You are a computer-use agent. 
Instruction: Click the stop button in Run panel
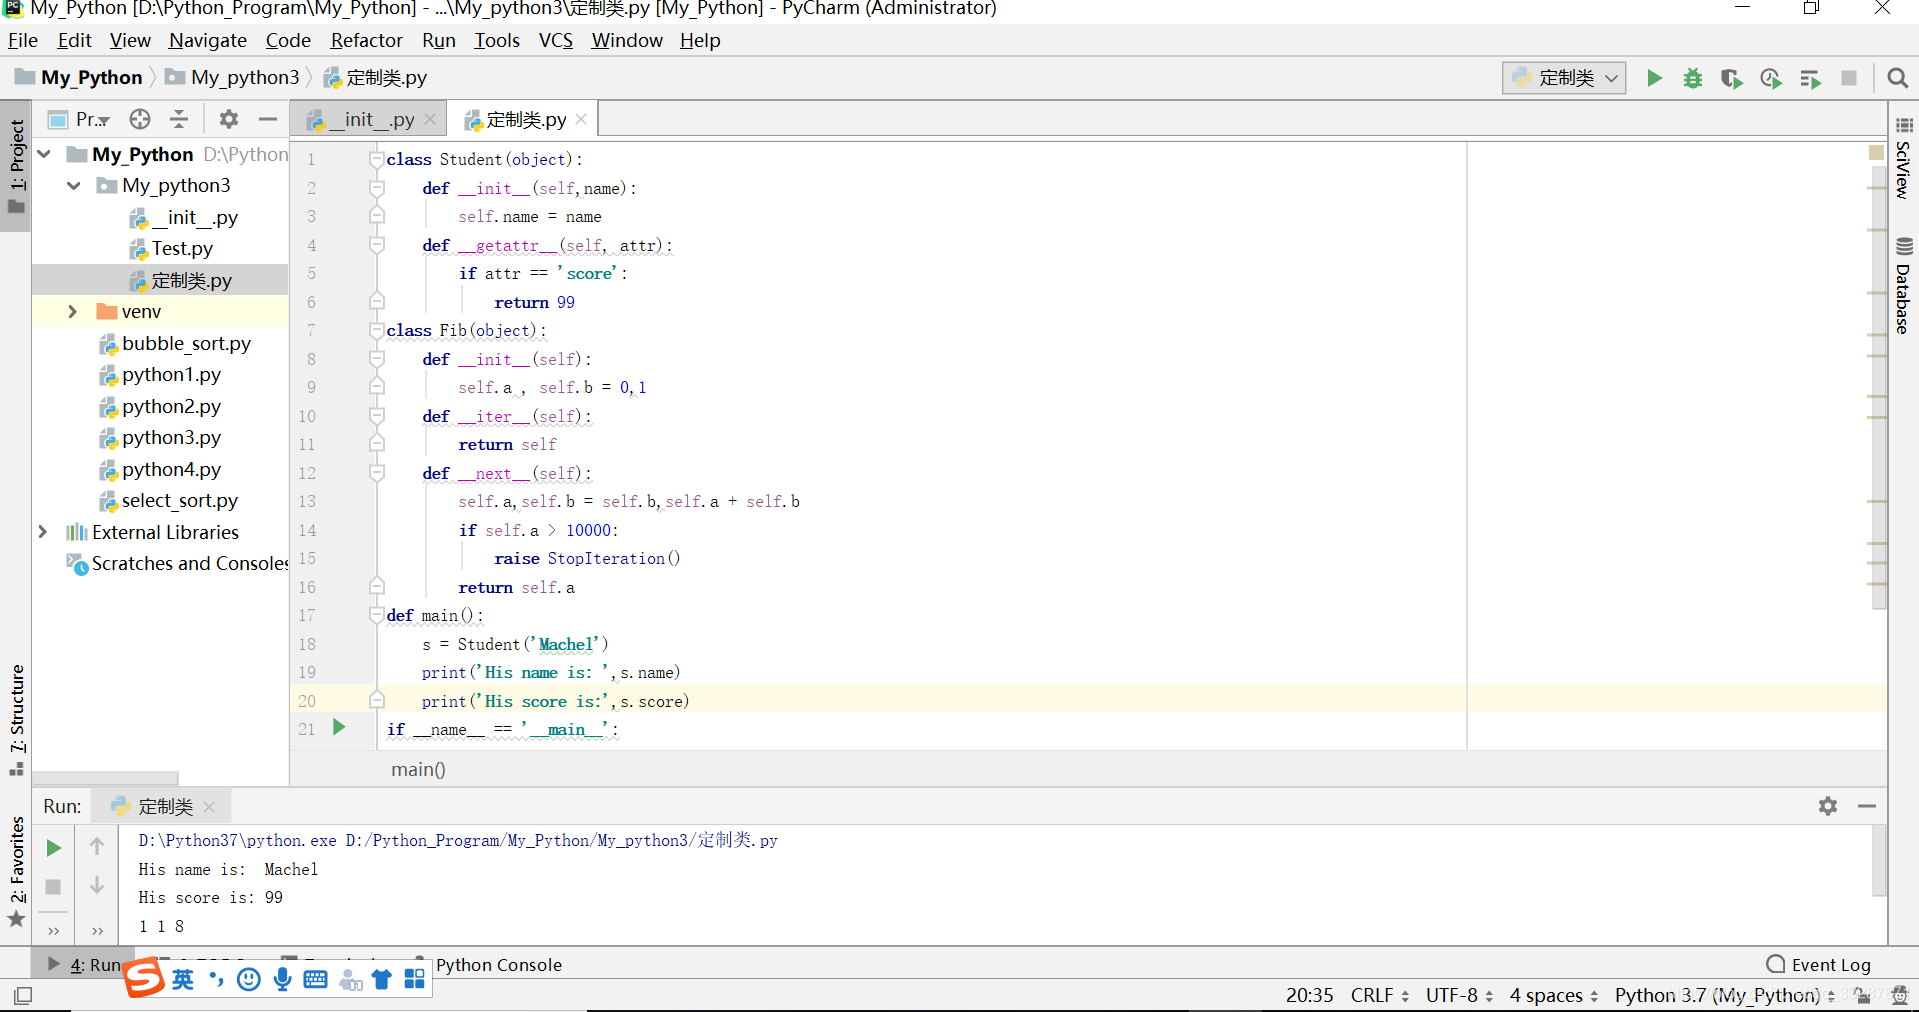[x=54, y=887]
